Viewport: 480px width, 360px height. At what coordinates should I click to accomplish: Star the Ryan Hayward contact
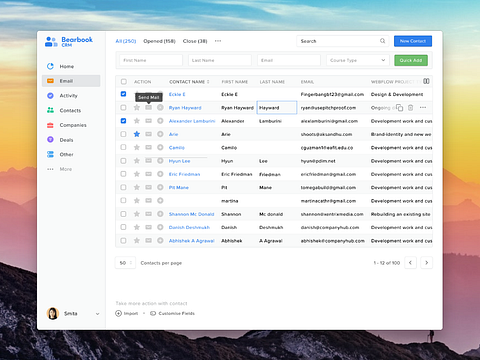pos(137,107)
